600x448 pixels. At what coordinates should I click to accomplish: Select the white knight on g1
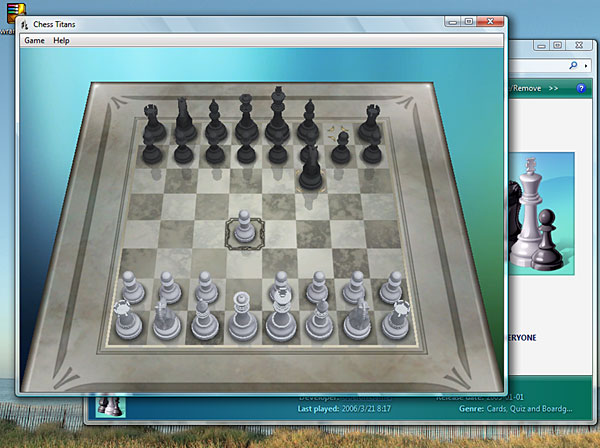[357, 319]
